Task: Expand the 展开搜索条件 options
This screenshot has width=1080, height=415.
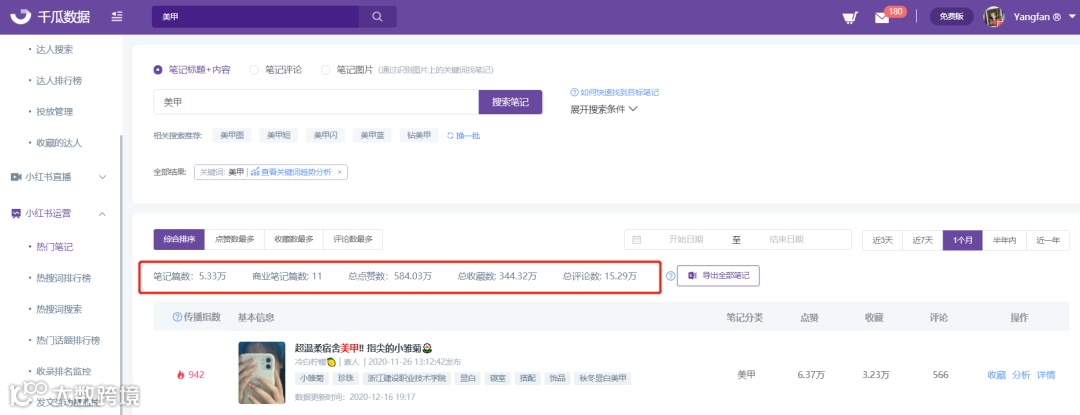Action: pos(604,109)
